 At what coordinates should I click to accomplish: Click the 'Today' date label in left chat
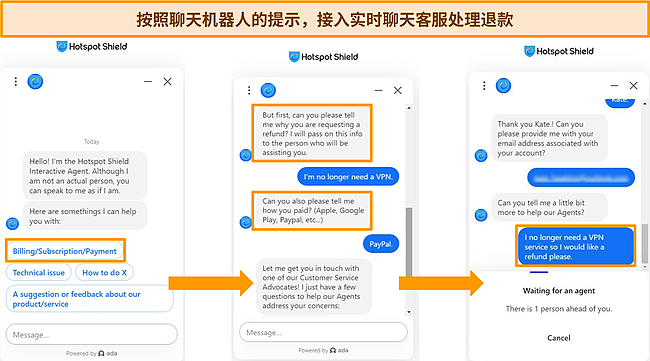92,142
